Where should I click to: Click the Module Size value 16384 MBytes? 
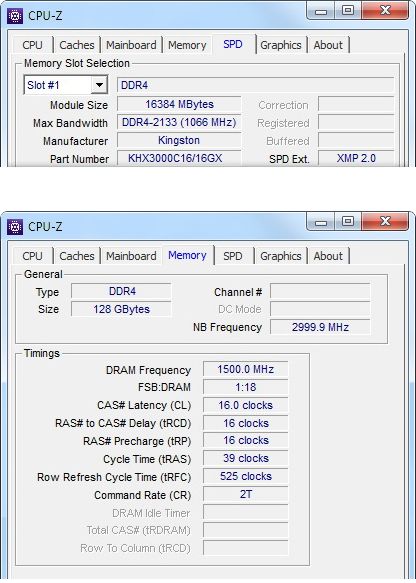[x=180, y=104]
